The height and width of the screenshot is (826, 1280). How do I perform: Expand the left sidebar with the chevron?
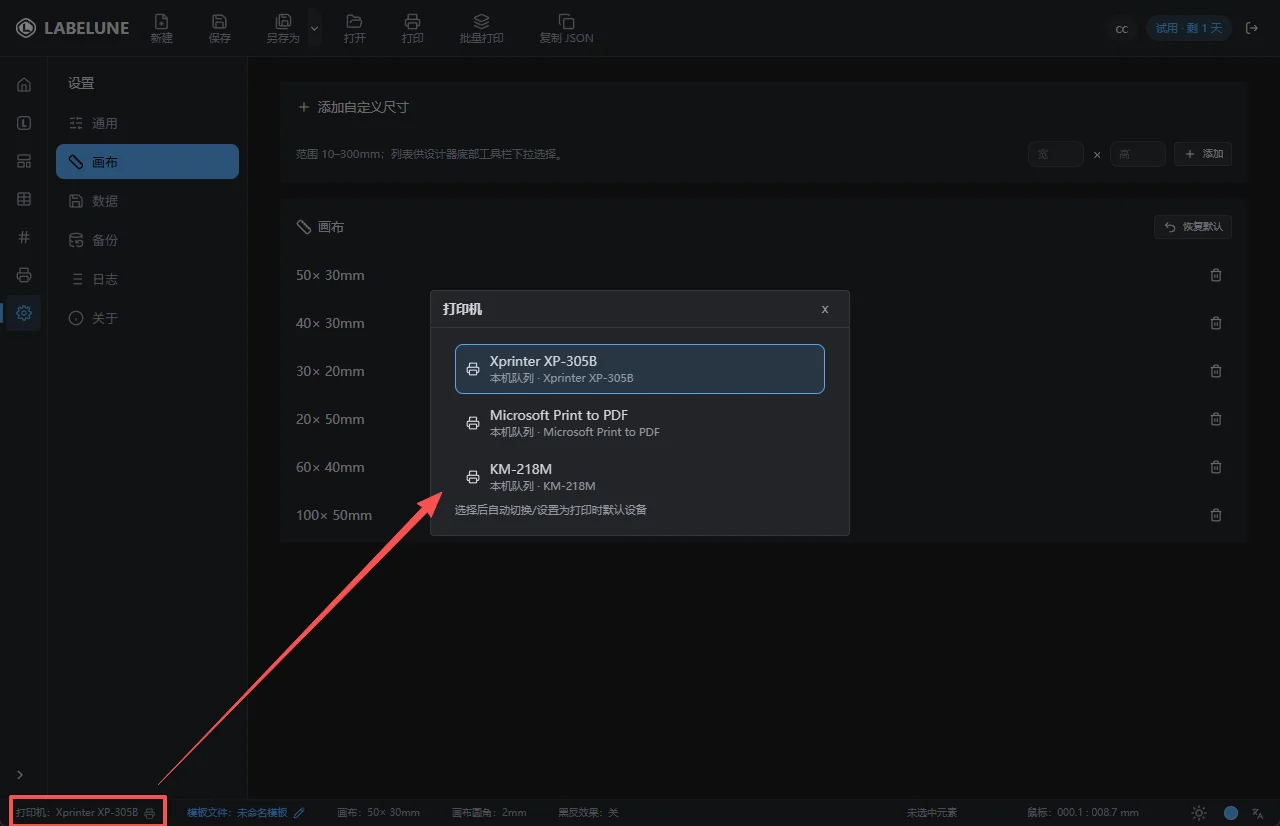[x=20, y=774]
